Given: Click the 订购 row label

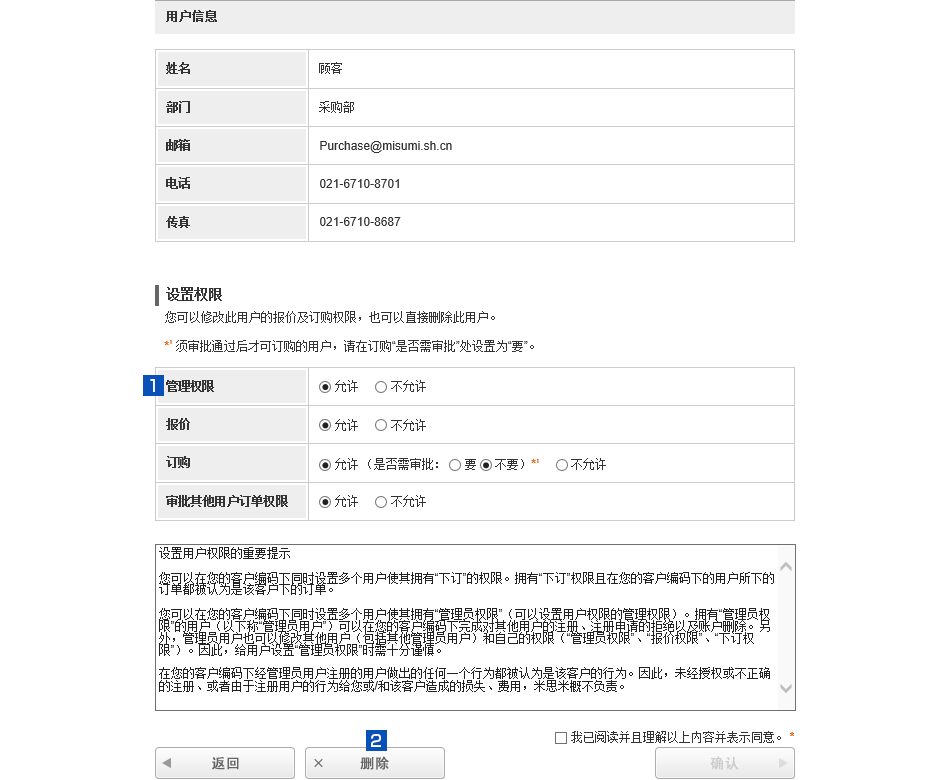Looking at the screenshot, I should tap(178, 463).
